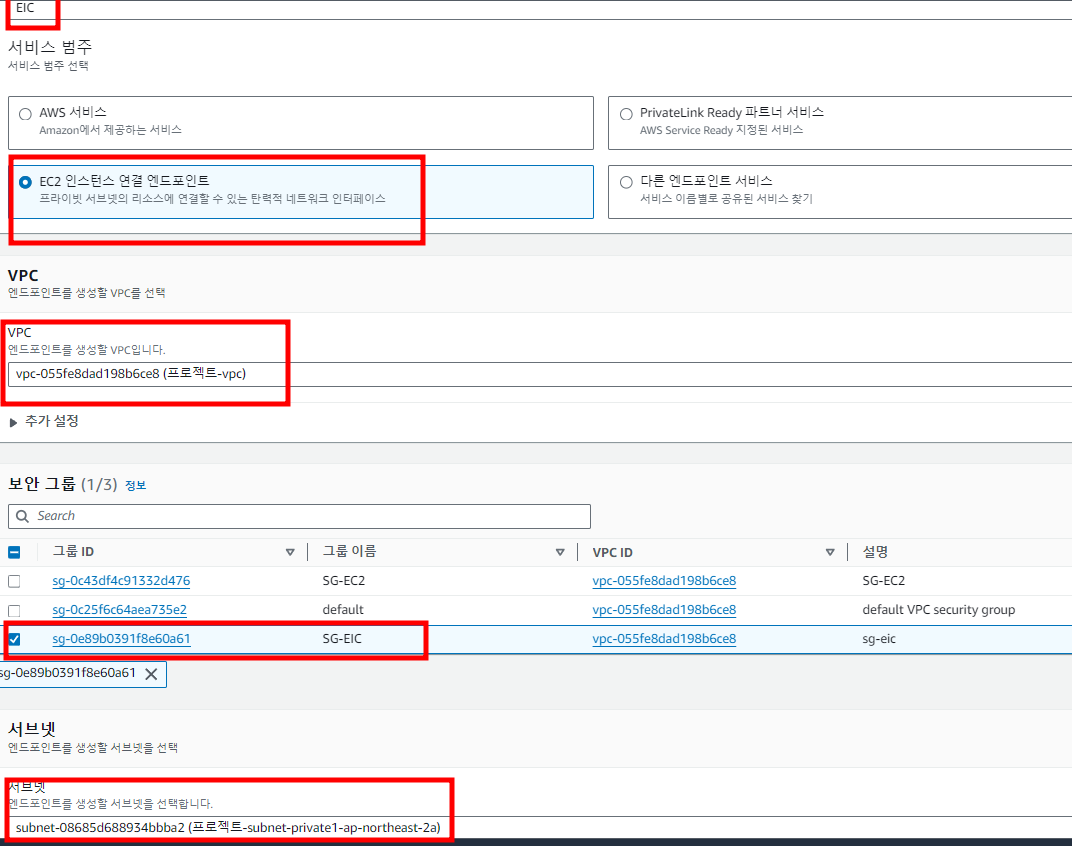Click the security group Search field
Screen dimensions: 1072x846
pos(299,516)
